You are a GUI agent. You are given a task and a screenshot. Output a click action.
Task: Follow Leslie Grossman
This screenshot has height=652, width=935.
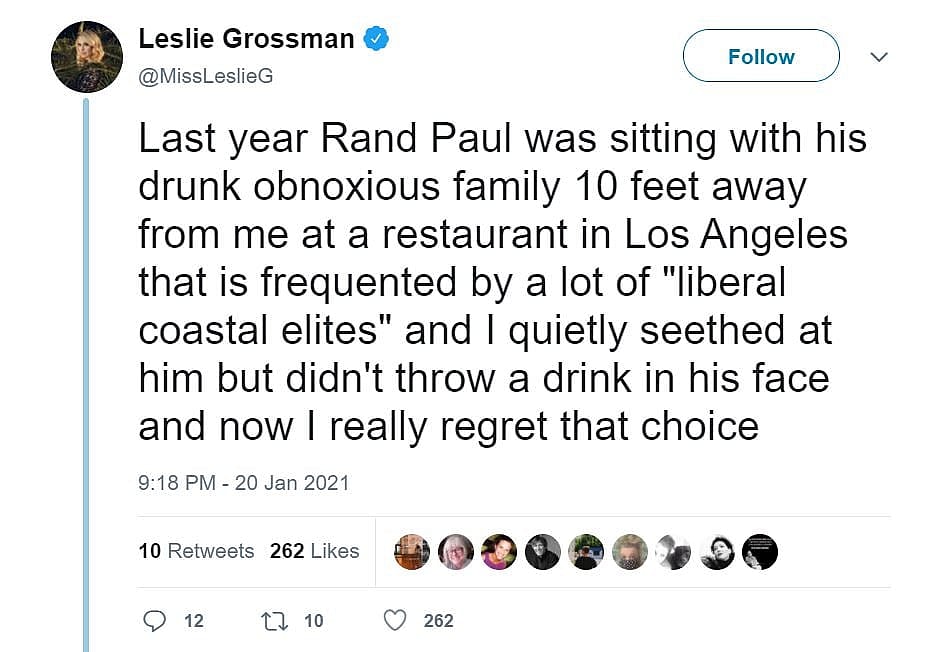tap(760, 56)
